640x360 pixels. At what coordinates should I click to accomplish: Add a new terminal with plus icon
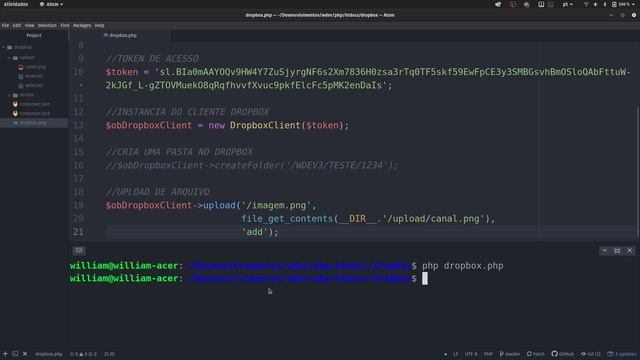click(5, 354)
